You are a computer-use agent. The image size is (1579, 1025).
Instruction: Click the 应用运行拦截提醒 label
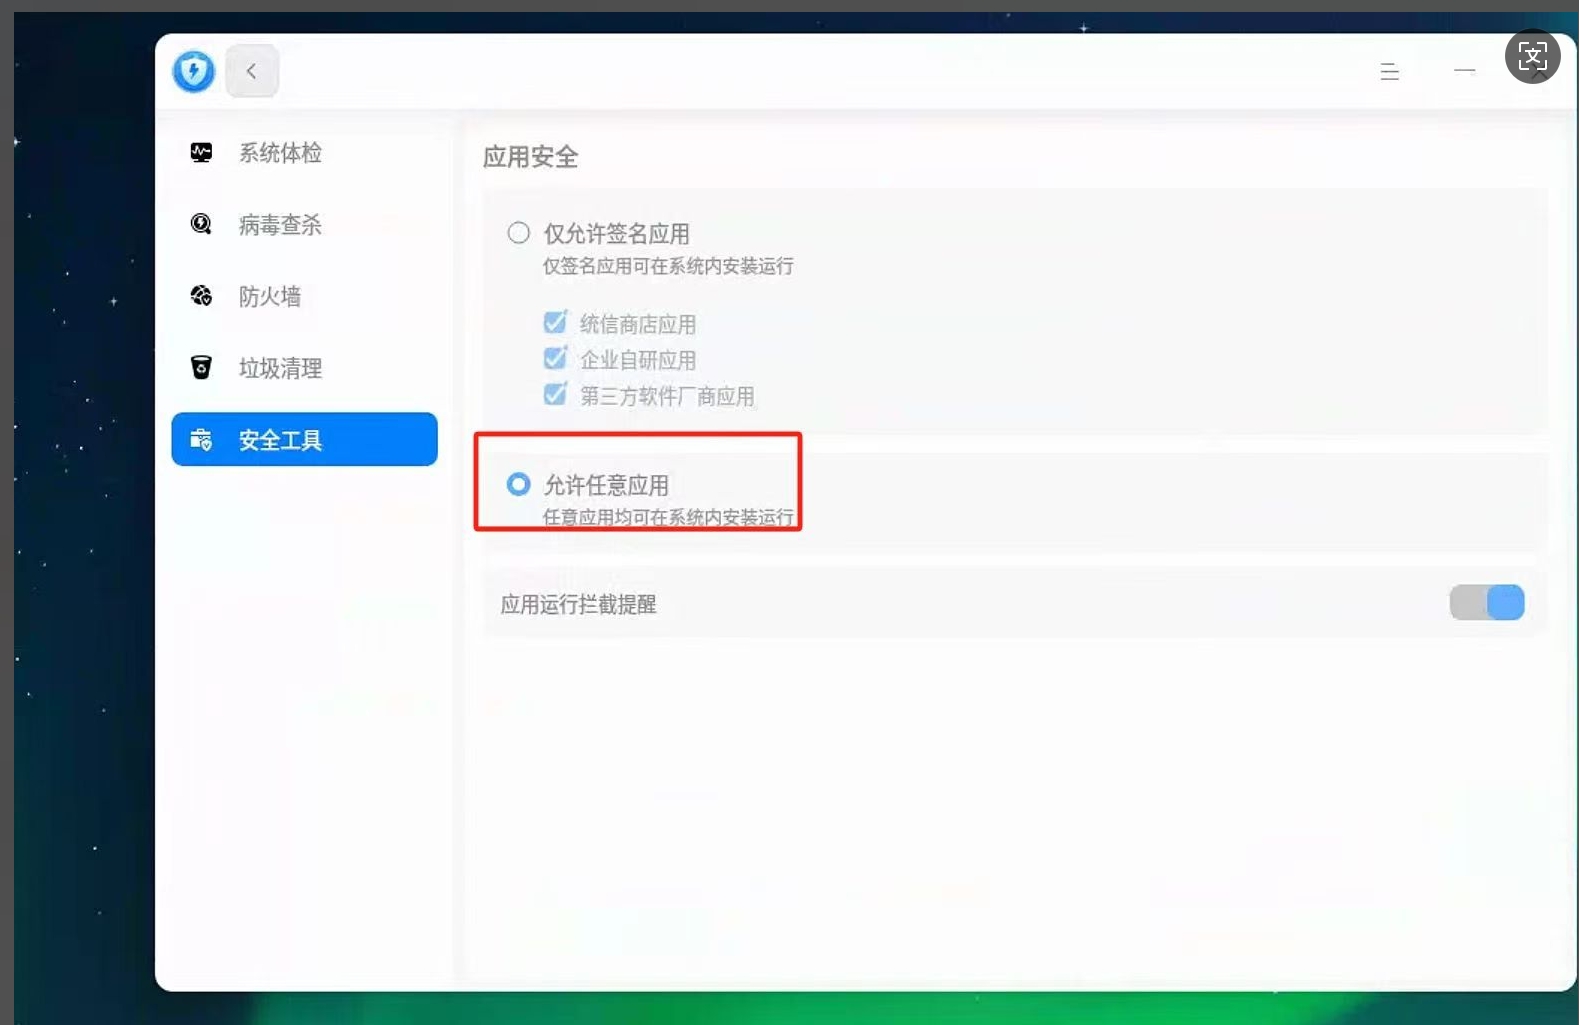pyautogui.click(x=579, y=604)
